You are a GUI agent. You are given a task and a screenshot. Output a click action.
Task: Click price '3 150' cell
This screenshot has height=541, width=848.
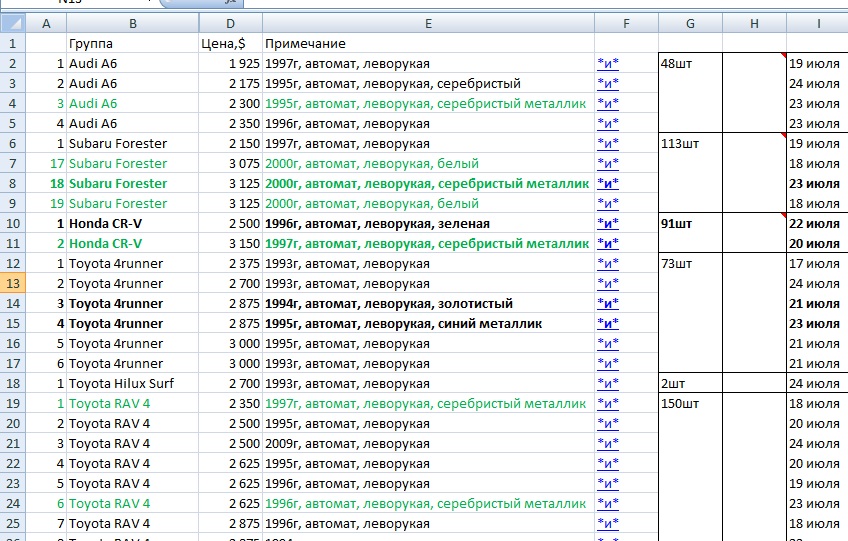(230, 243)
